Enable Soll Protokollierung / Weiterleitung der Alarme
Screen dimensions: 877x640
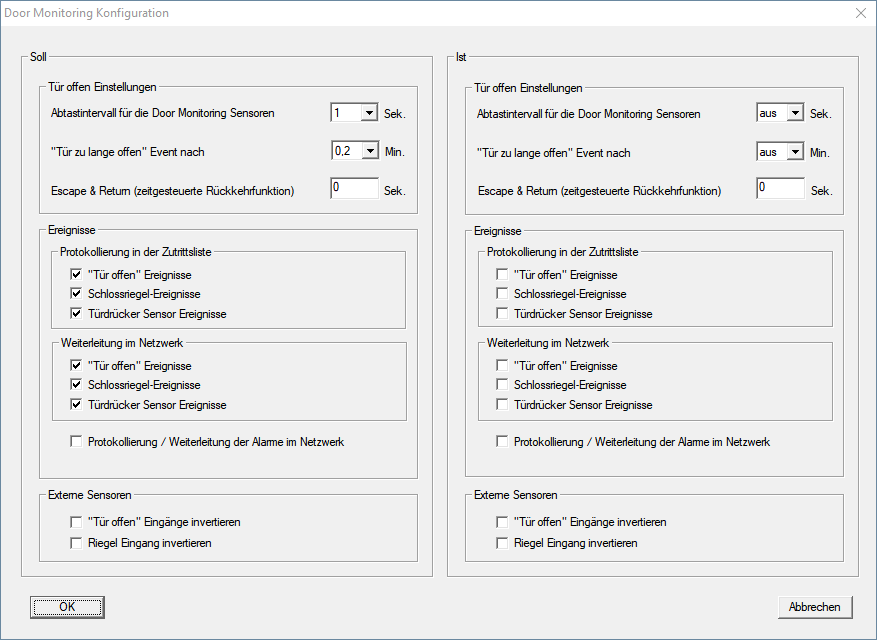[77, 442]
